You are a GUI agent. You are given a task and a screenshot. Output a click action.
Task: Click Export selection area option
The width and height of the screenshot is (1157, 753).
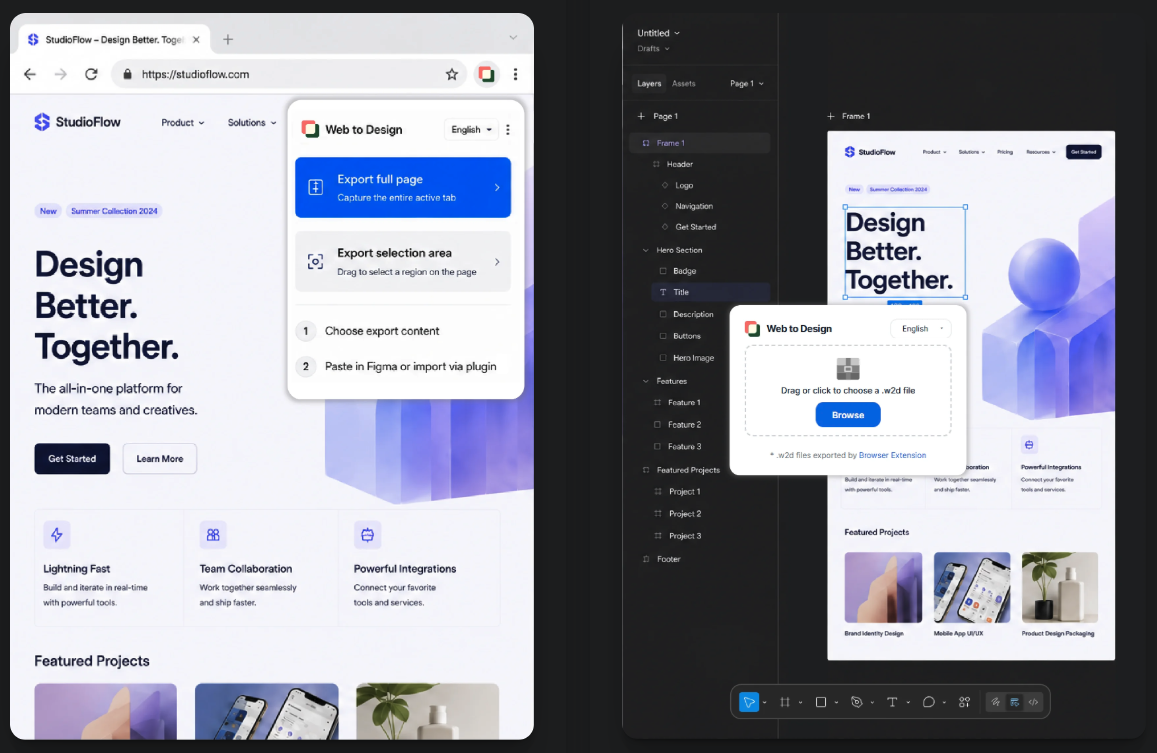[x=403, y=261]
